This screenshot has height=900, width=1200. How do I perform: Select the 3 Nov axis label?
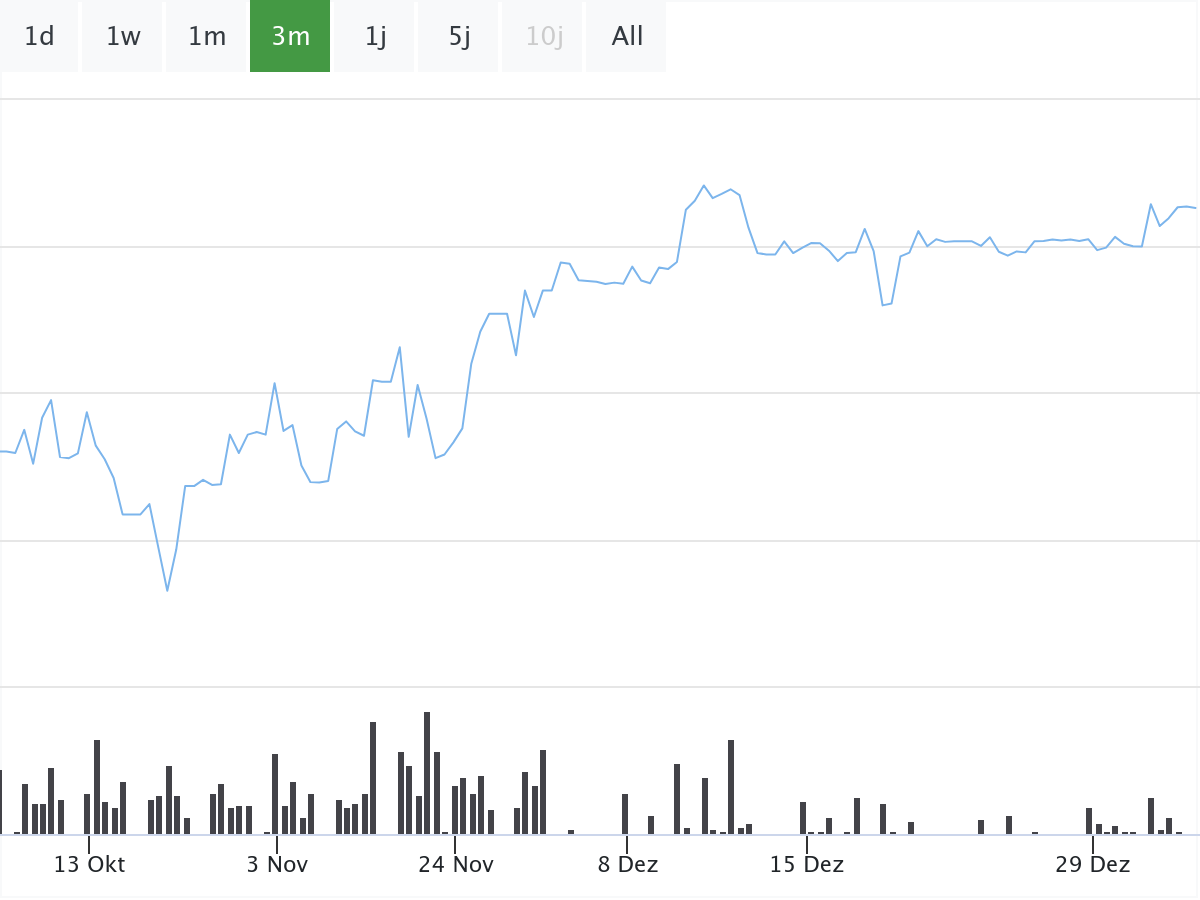(277, 864)
